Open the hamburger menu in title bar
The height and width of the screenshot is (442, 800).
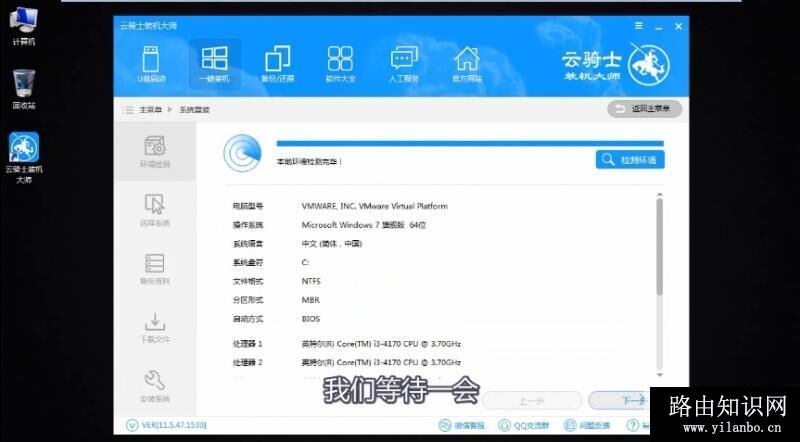[639, 26]
